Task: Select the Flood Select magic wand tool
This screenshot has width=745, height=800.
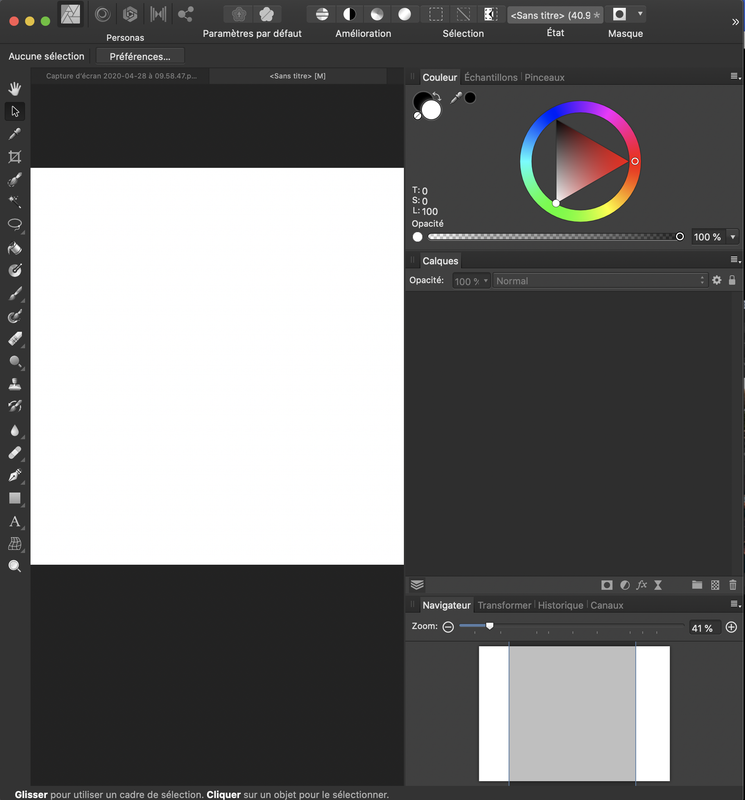Action: (x=15, y=202)
